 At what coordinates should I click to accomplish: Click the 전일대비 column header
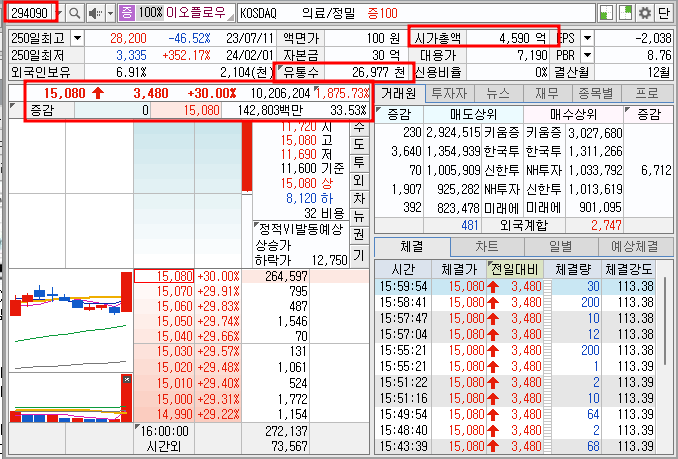515,270
